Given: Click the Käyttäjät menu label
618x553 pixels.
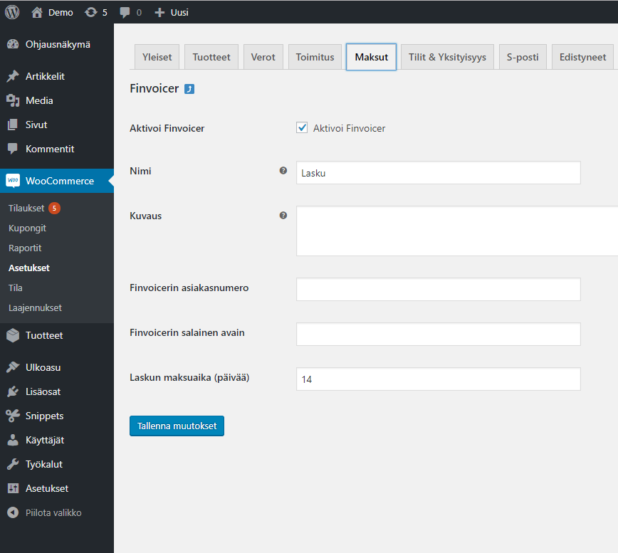Looking at the screenshot, I should (45, 440).
